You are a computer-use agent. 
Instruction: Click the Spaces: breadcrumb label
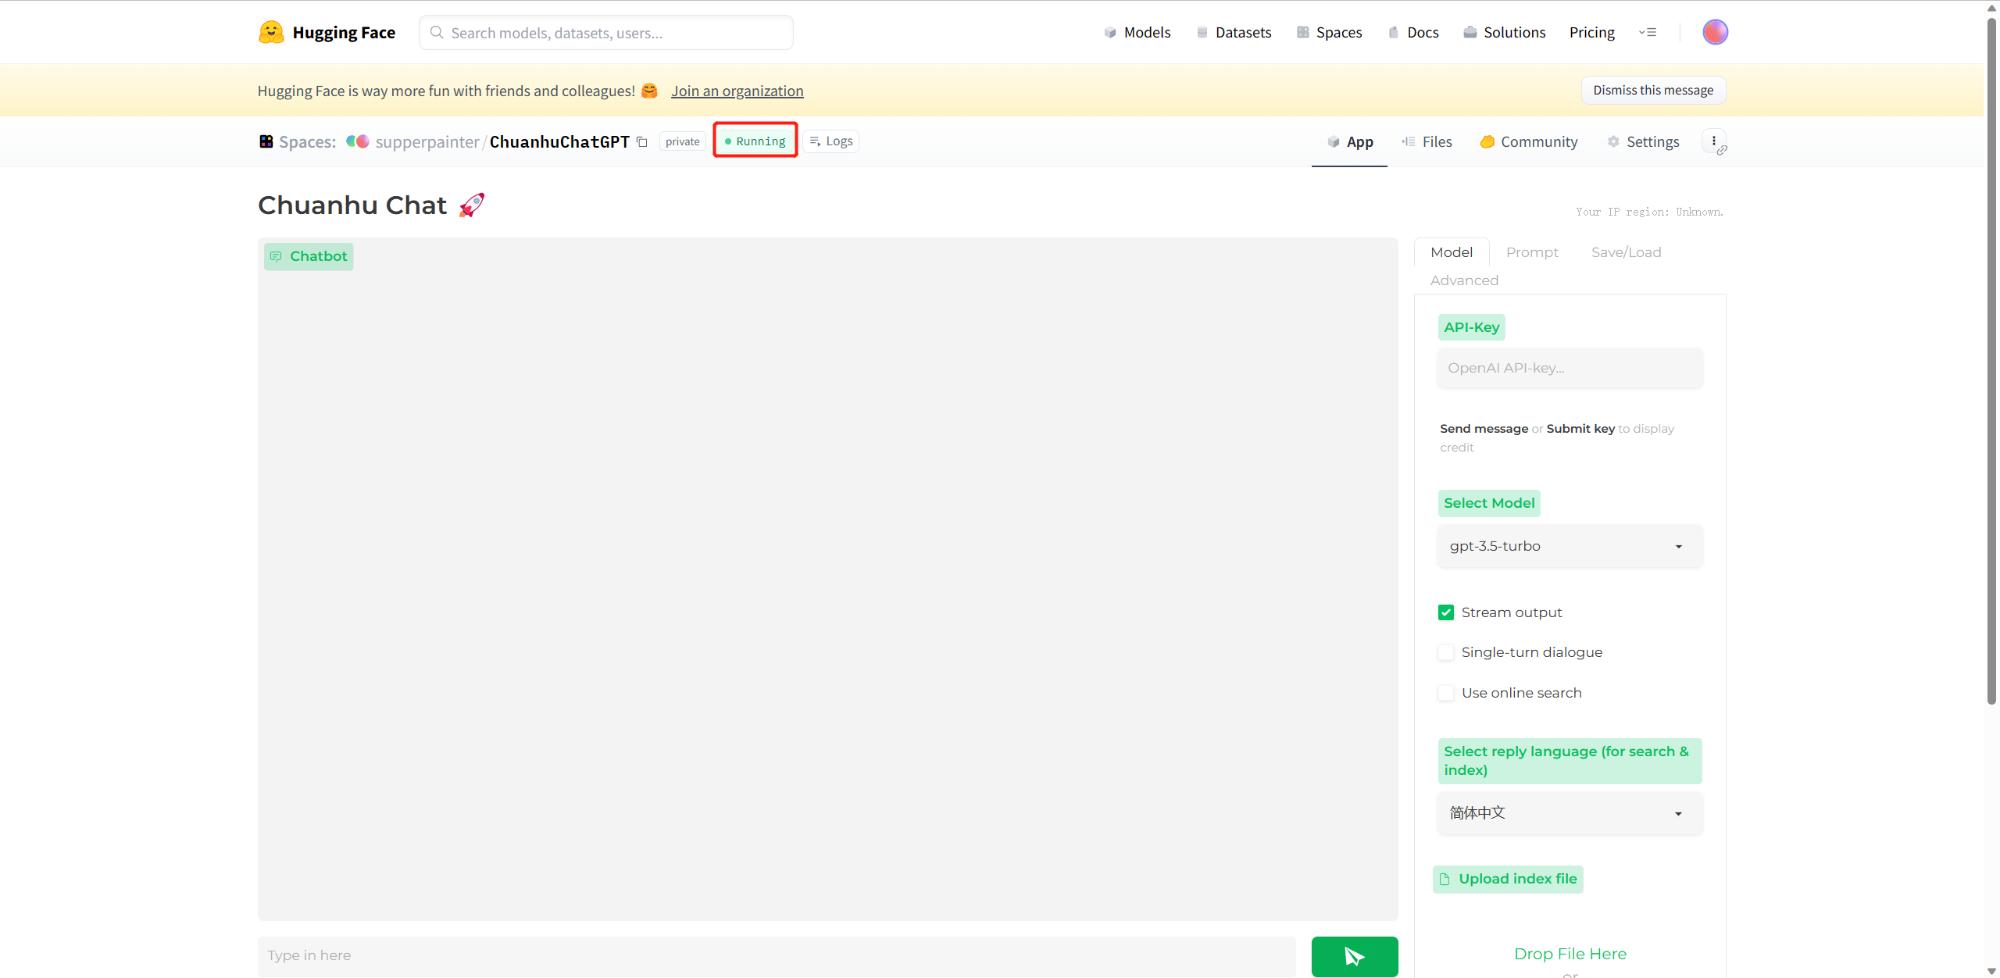pyautogui.click(x=307, y=142)
